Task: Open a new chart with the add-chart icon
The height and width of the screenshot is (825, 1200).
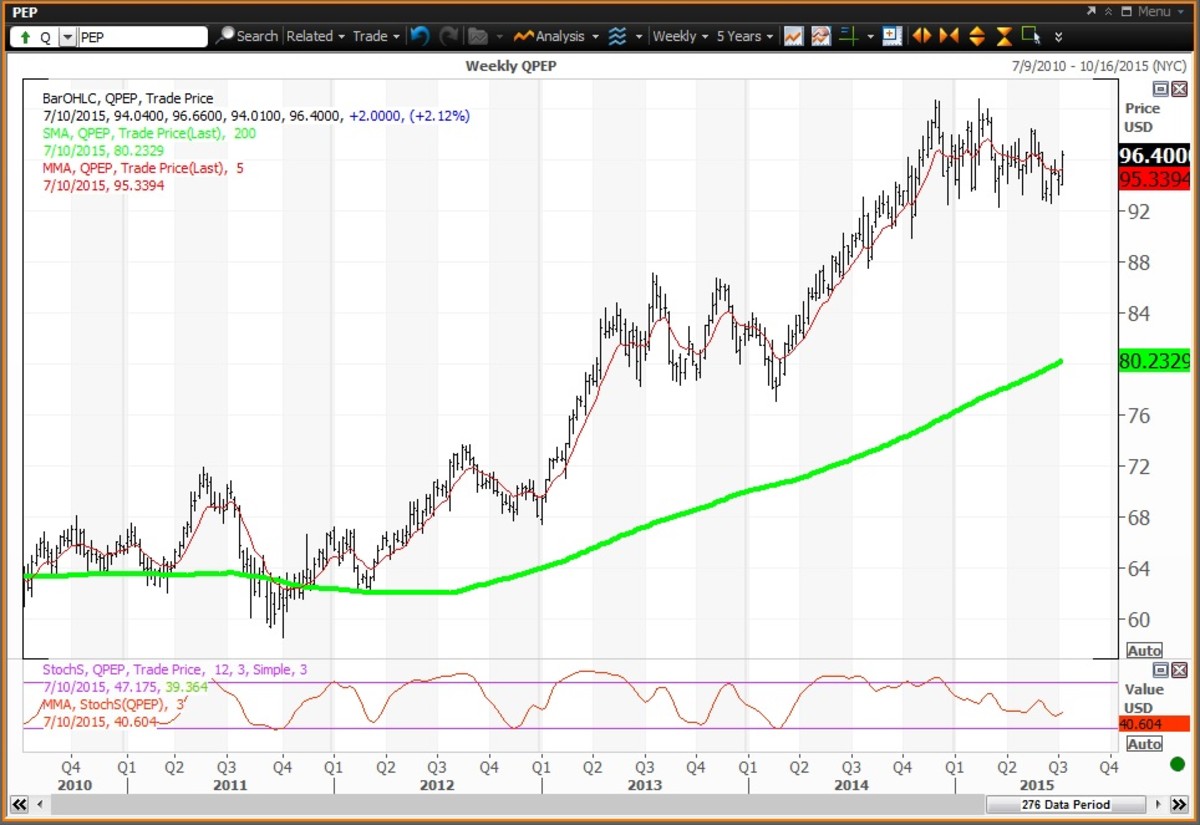Action: click(x=891, y=36)
